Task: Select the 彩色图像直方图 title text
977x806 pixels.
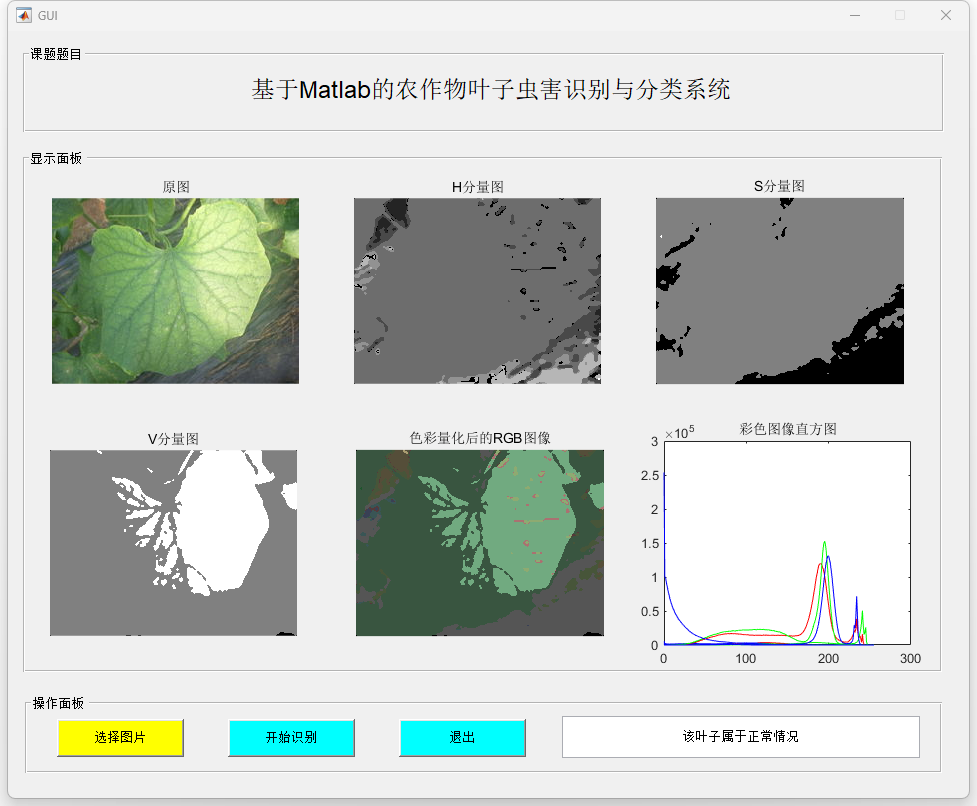Action: [788, 429]
